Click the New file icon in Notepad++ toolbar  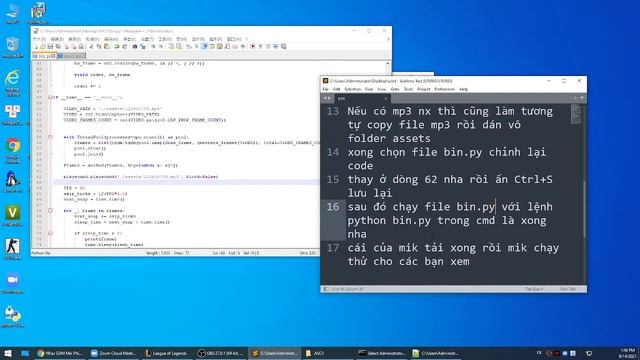pyautogui.click(x=36, y=47)
